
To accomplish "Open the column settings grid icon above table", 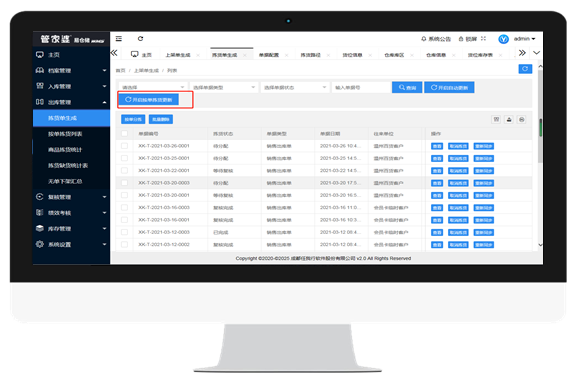I will coord(496,119).
